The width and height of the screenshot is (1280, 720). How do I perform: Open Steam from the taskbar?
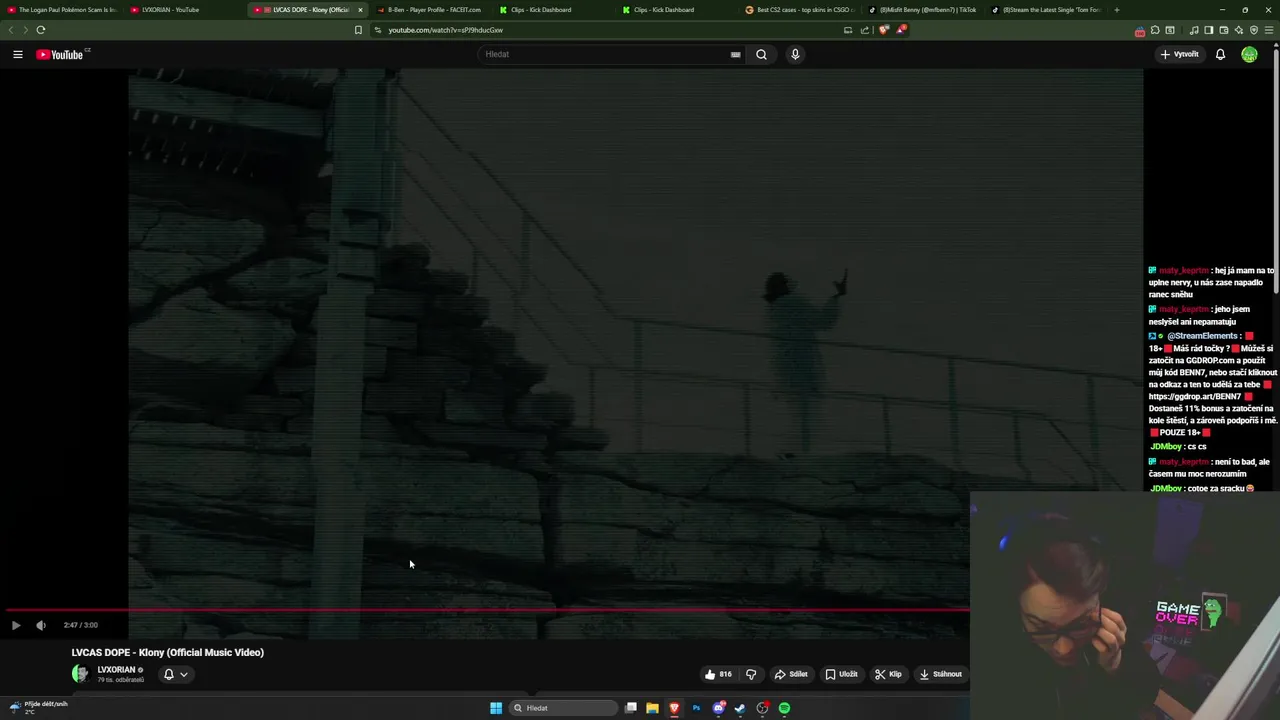point(740,708)
